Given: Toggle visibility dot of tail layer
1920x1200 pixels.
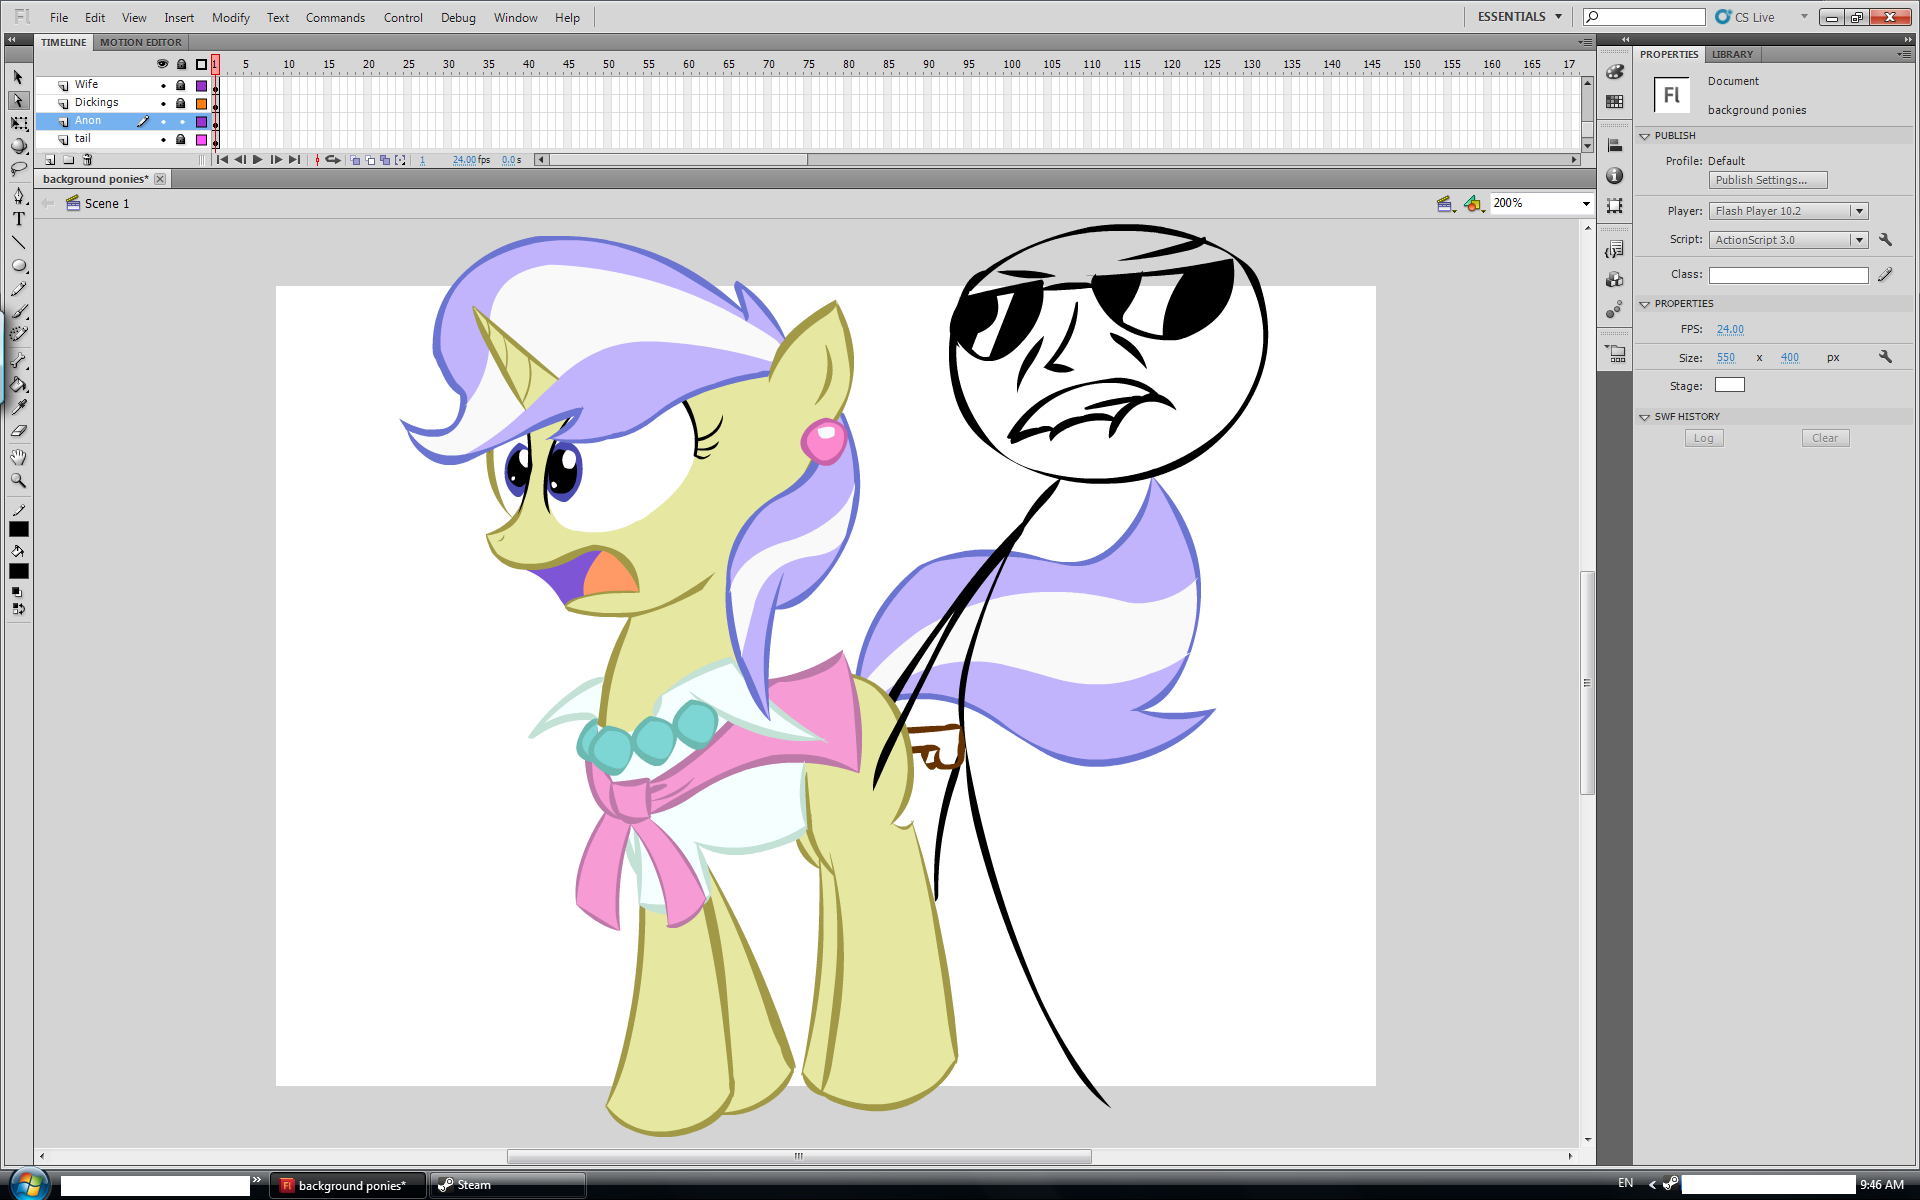Looking at the screenshot, I should 163,139.
